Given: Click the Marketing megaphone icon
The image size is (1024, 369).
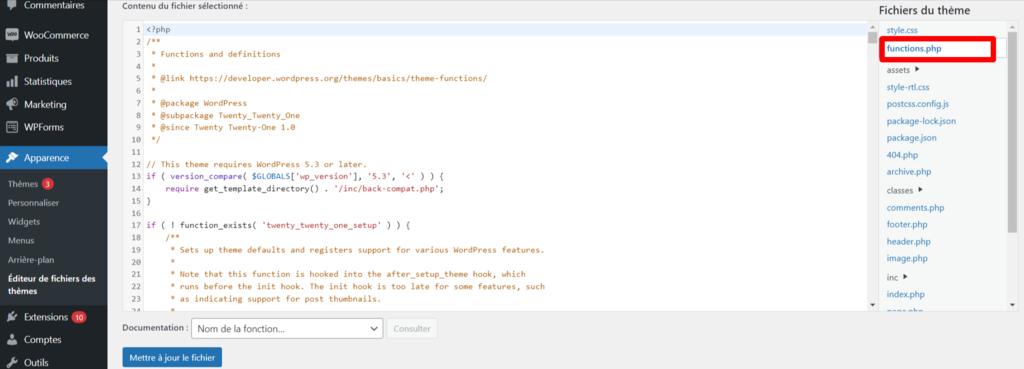Looking at the screenshot, I should pyautogui.click(x=11, y=104).
